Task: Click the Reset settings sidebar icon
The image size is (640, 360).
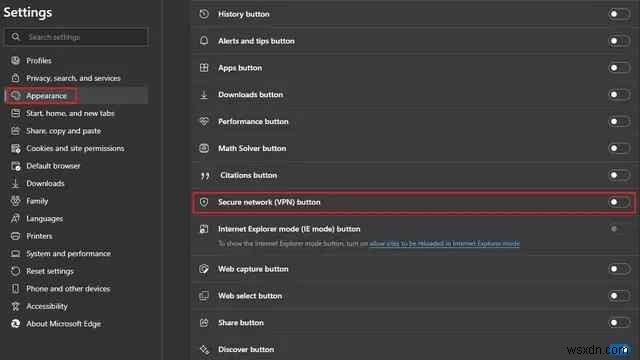Action: pos(16,271)
